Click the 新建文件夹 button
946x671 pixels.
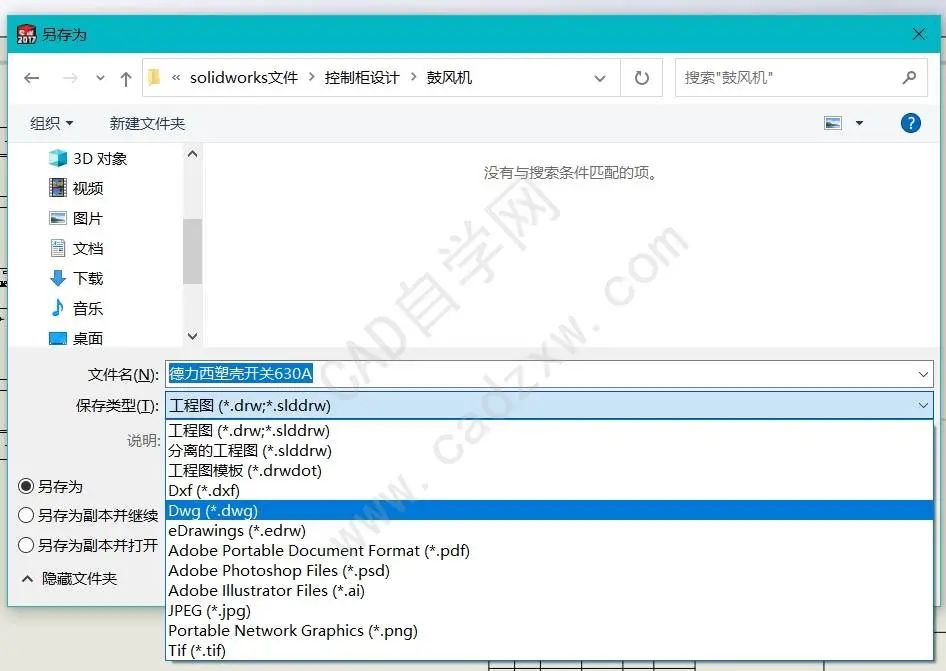click(x=147, y=123)
